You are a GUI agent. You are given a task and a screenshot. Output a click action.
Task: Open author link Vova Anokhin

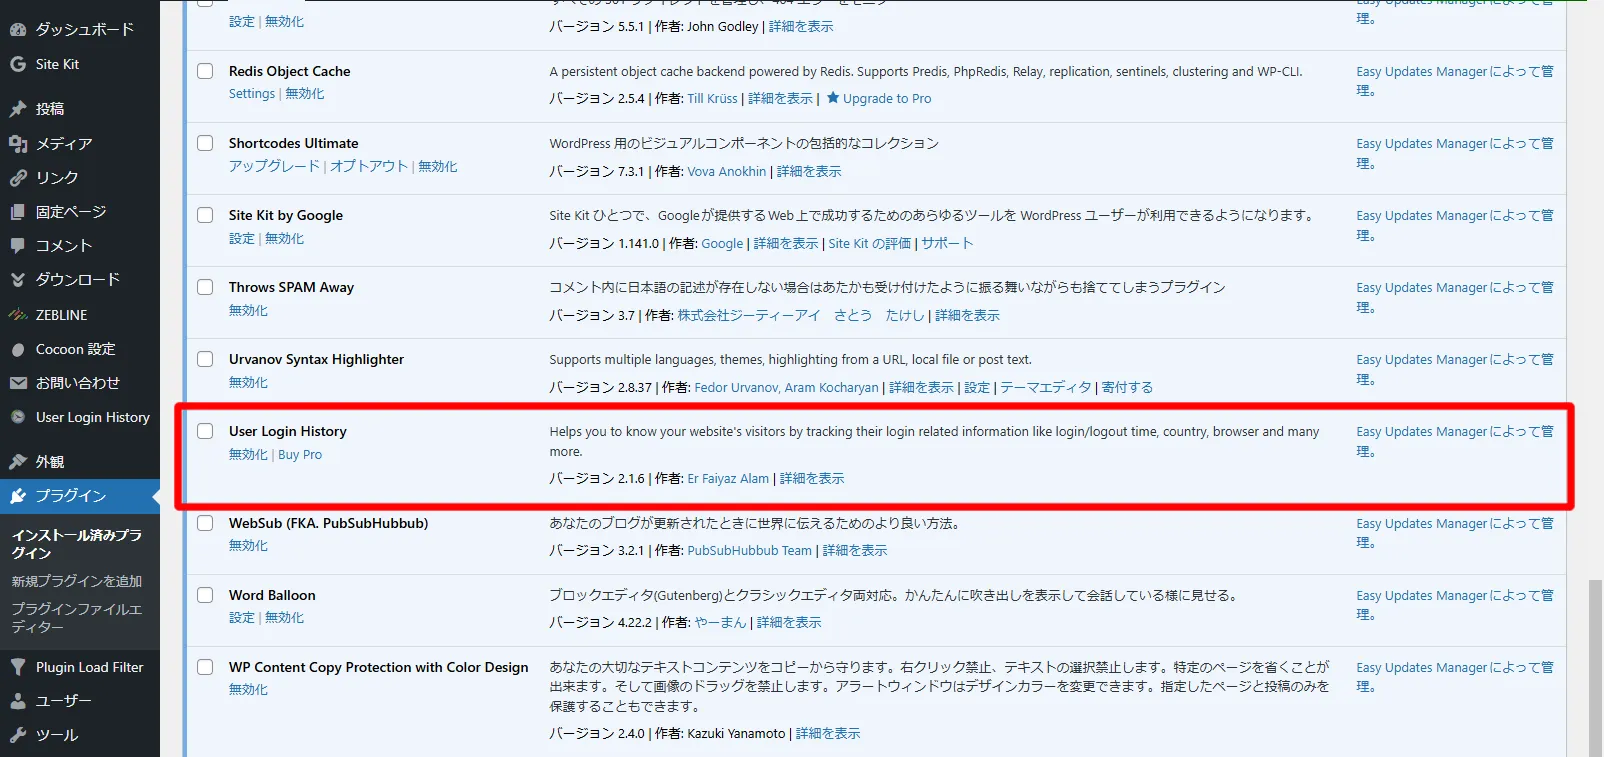pyautogui.click(x=727, y=171)
